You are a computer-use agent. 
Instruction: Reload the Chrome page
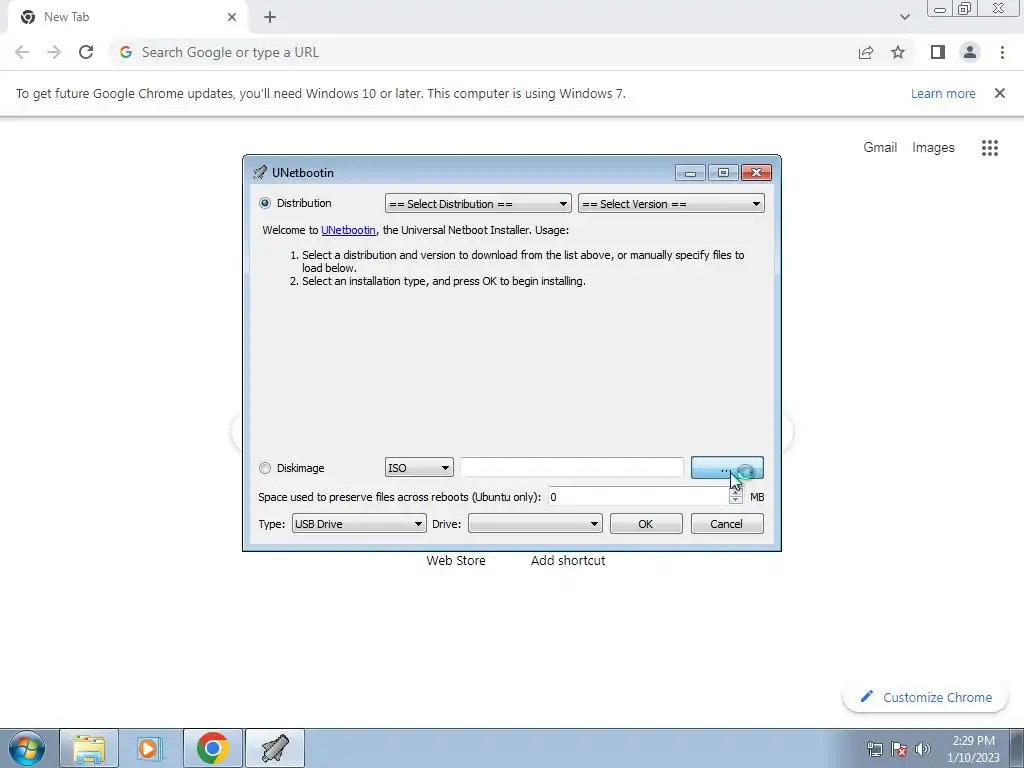(x=86, y=52)
